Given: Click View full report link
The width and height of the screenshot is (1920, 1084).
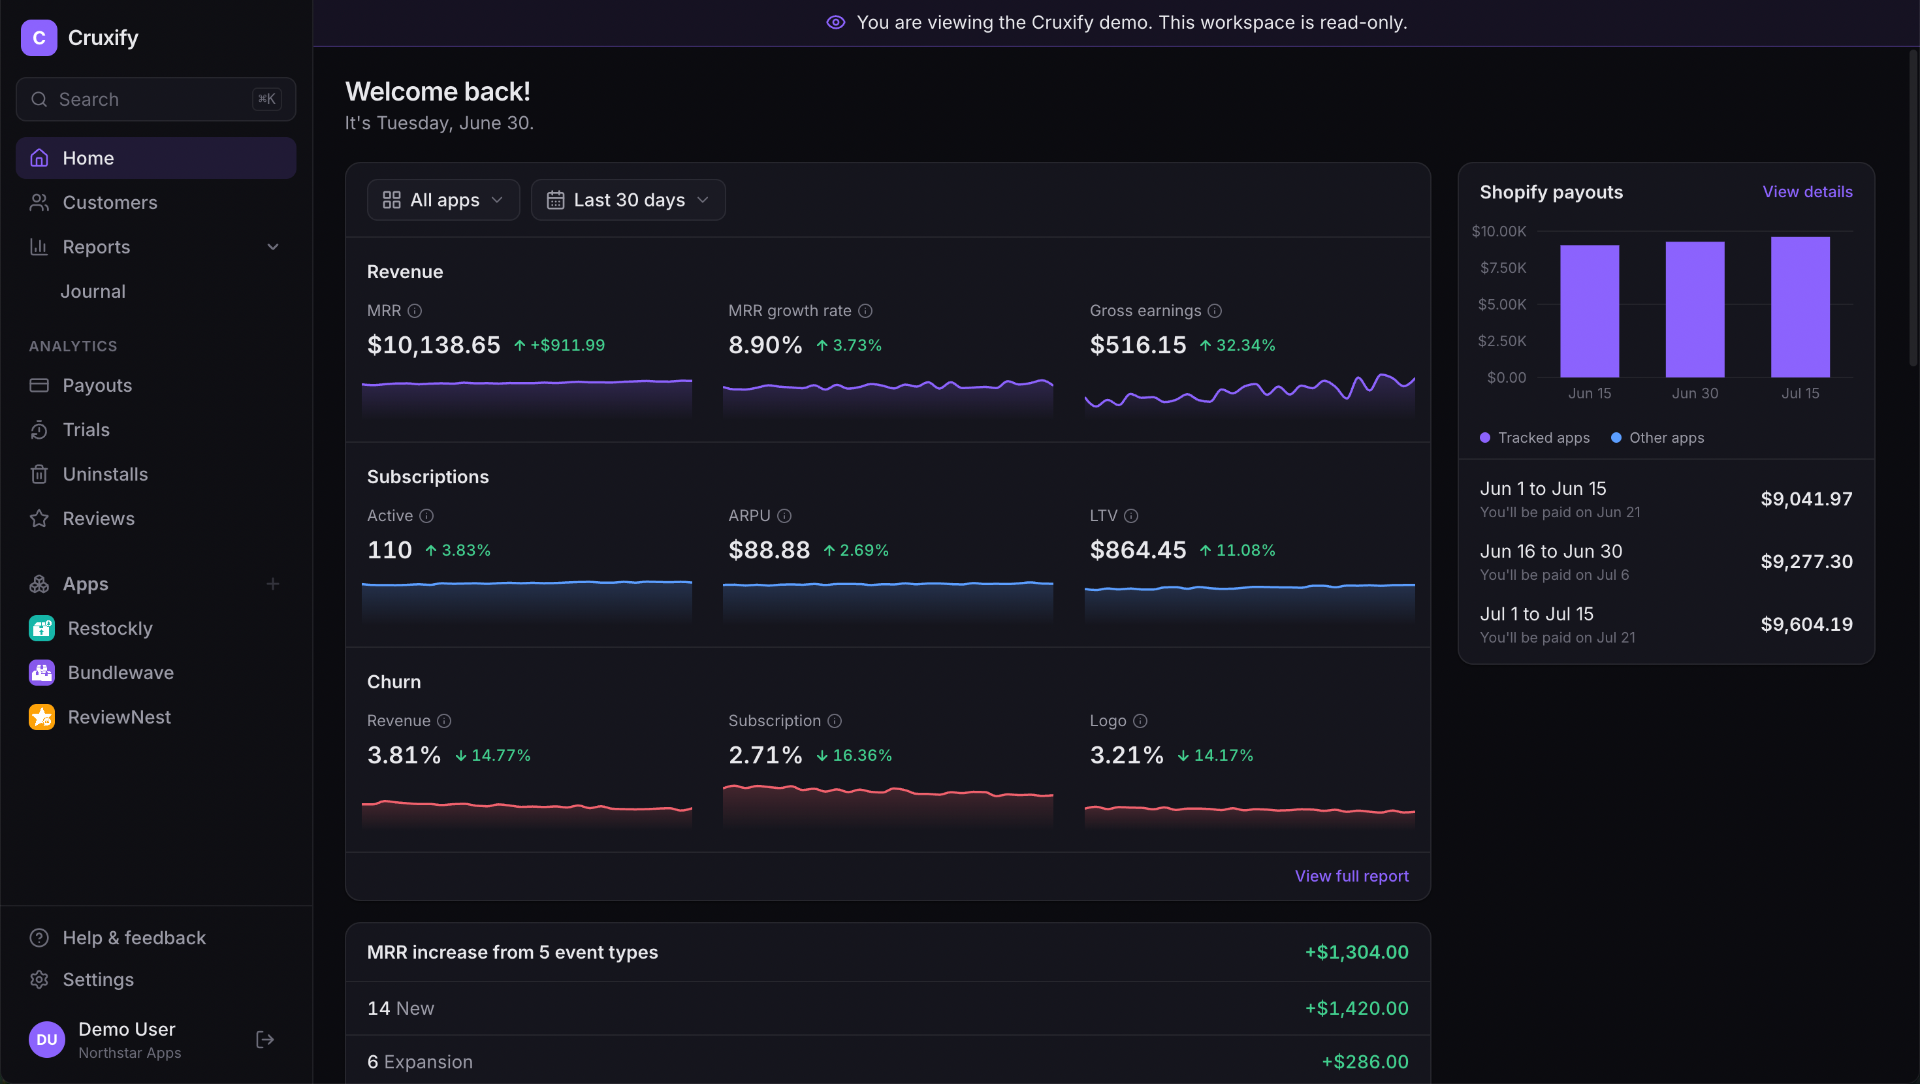Looking at the screenshot, I should point(1351,876).
